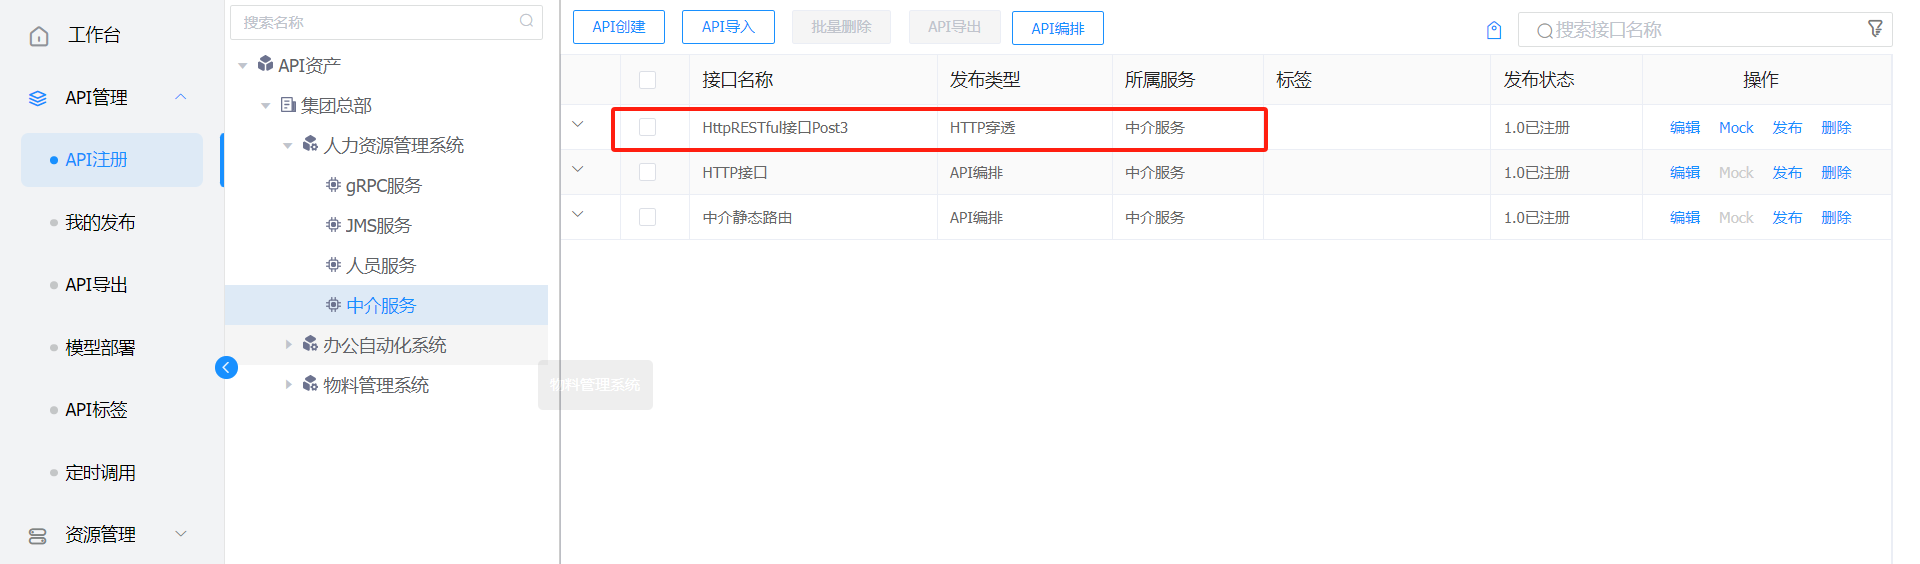Click the 人力资源管理系统 system icon
This screenshot has width=1920, height=564.
[x=310, y=144]
